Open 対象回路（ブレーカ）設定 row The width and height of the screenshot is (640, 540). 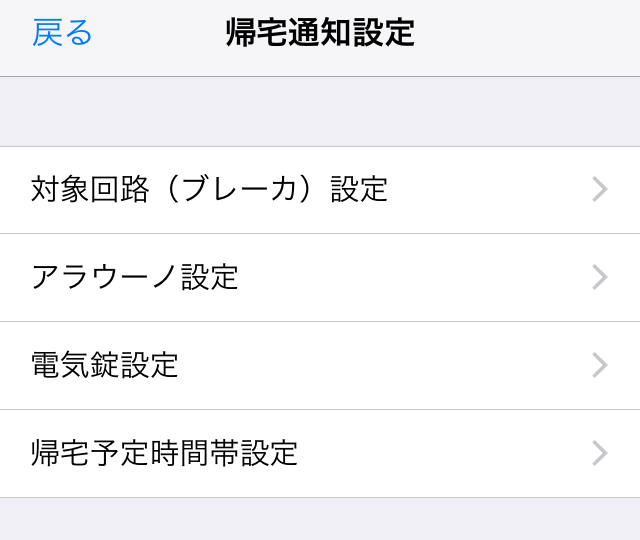click(x=320, y=190)
